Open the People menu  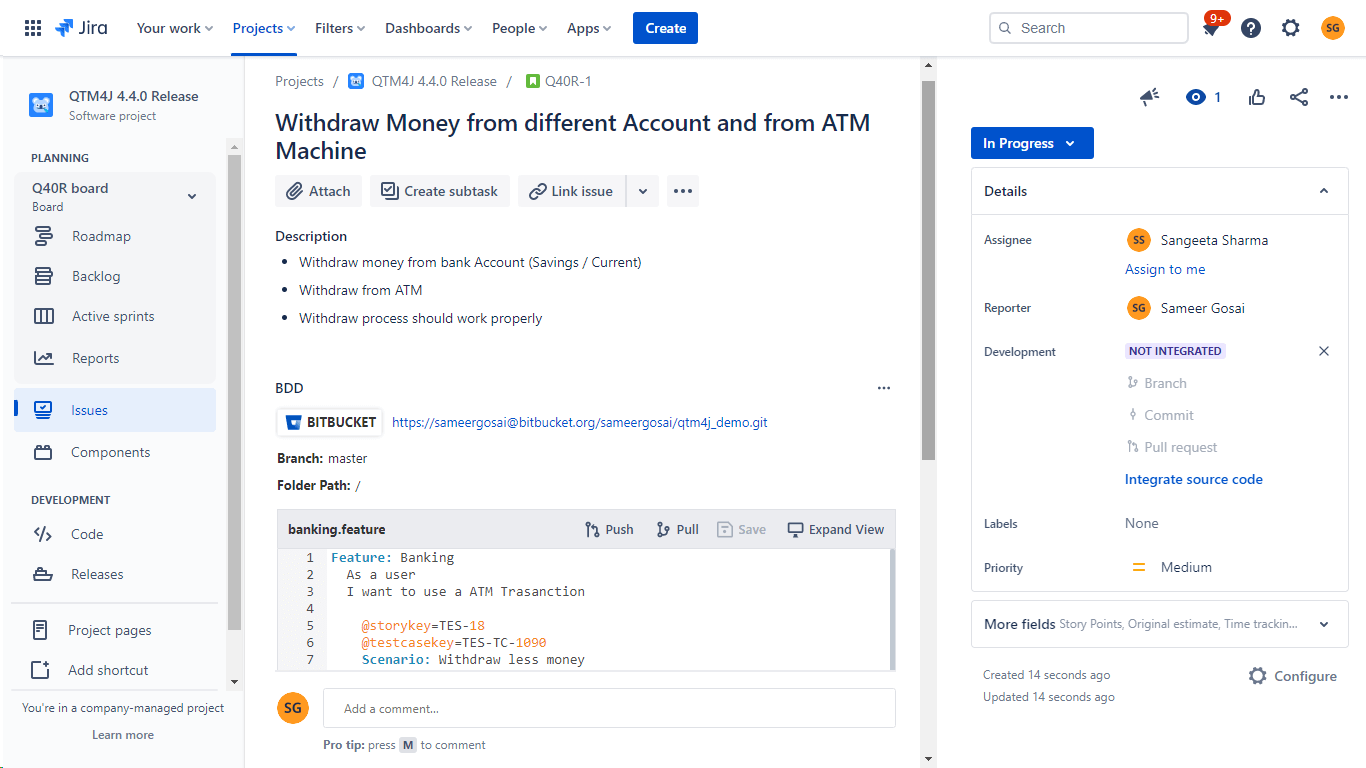pyautogui.click(x=519, y=28)
